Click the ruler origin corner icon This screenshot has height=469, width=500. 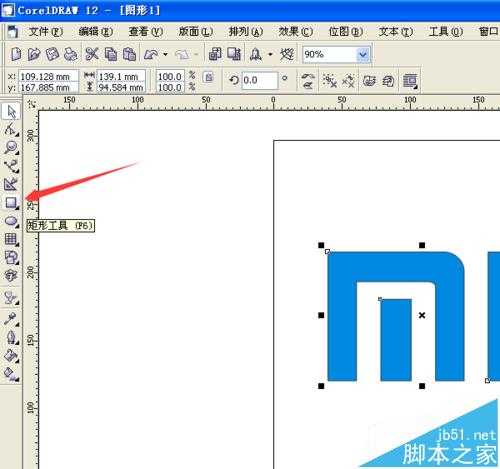(31, 104)
